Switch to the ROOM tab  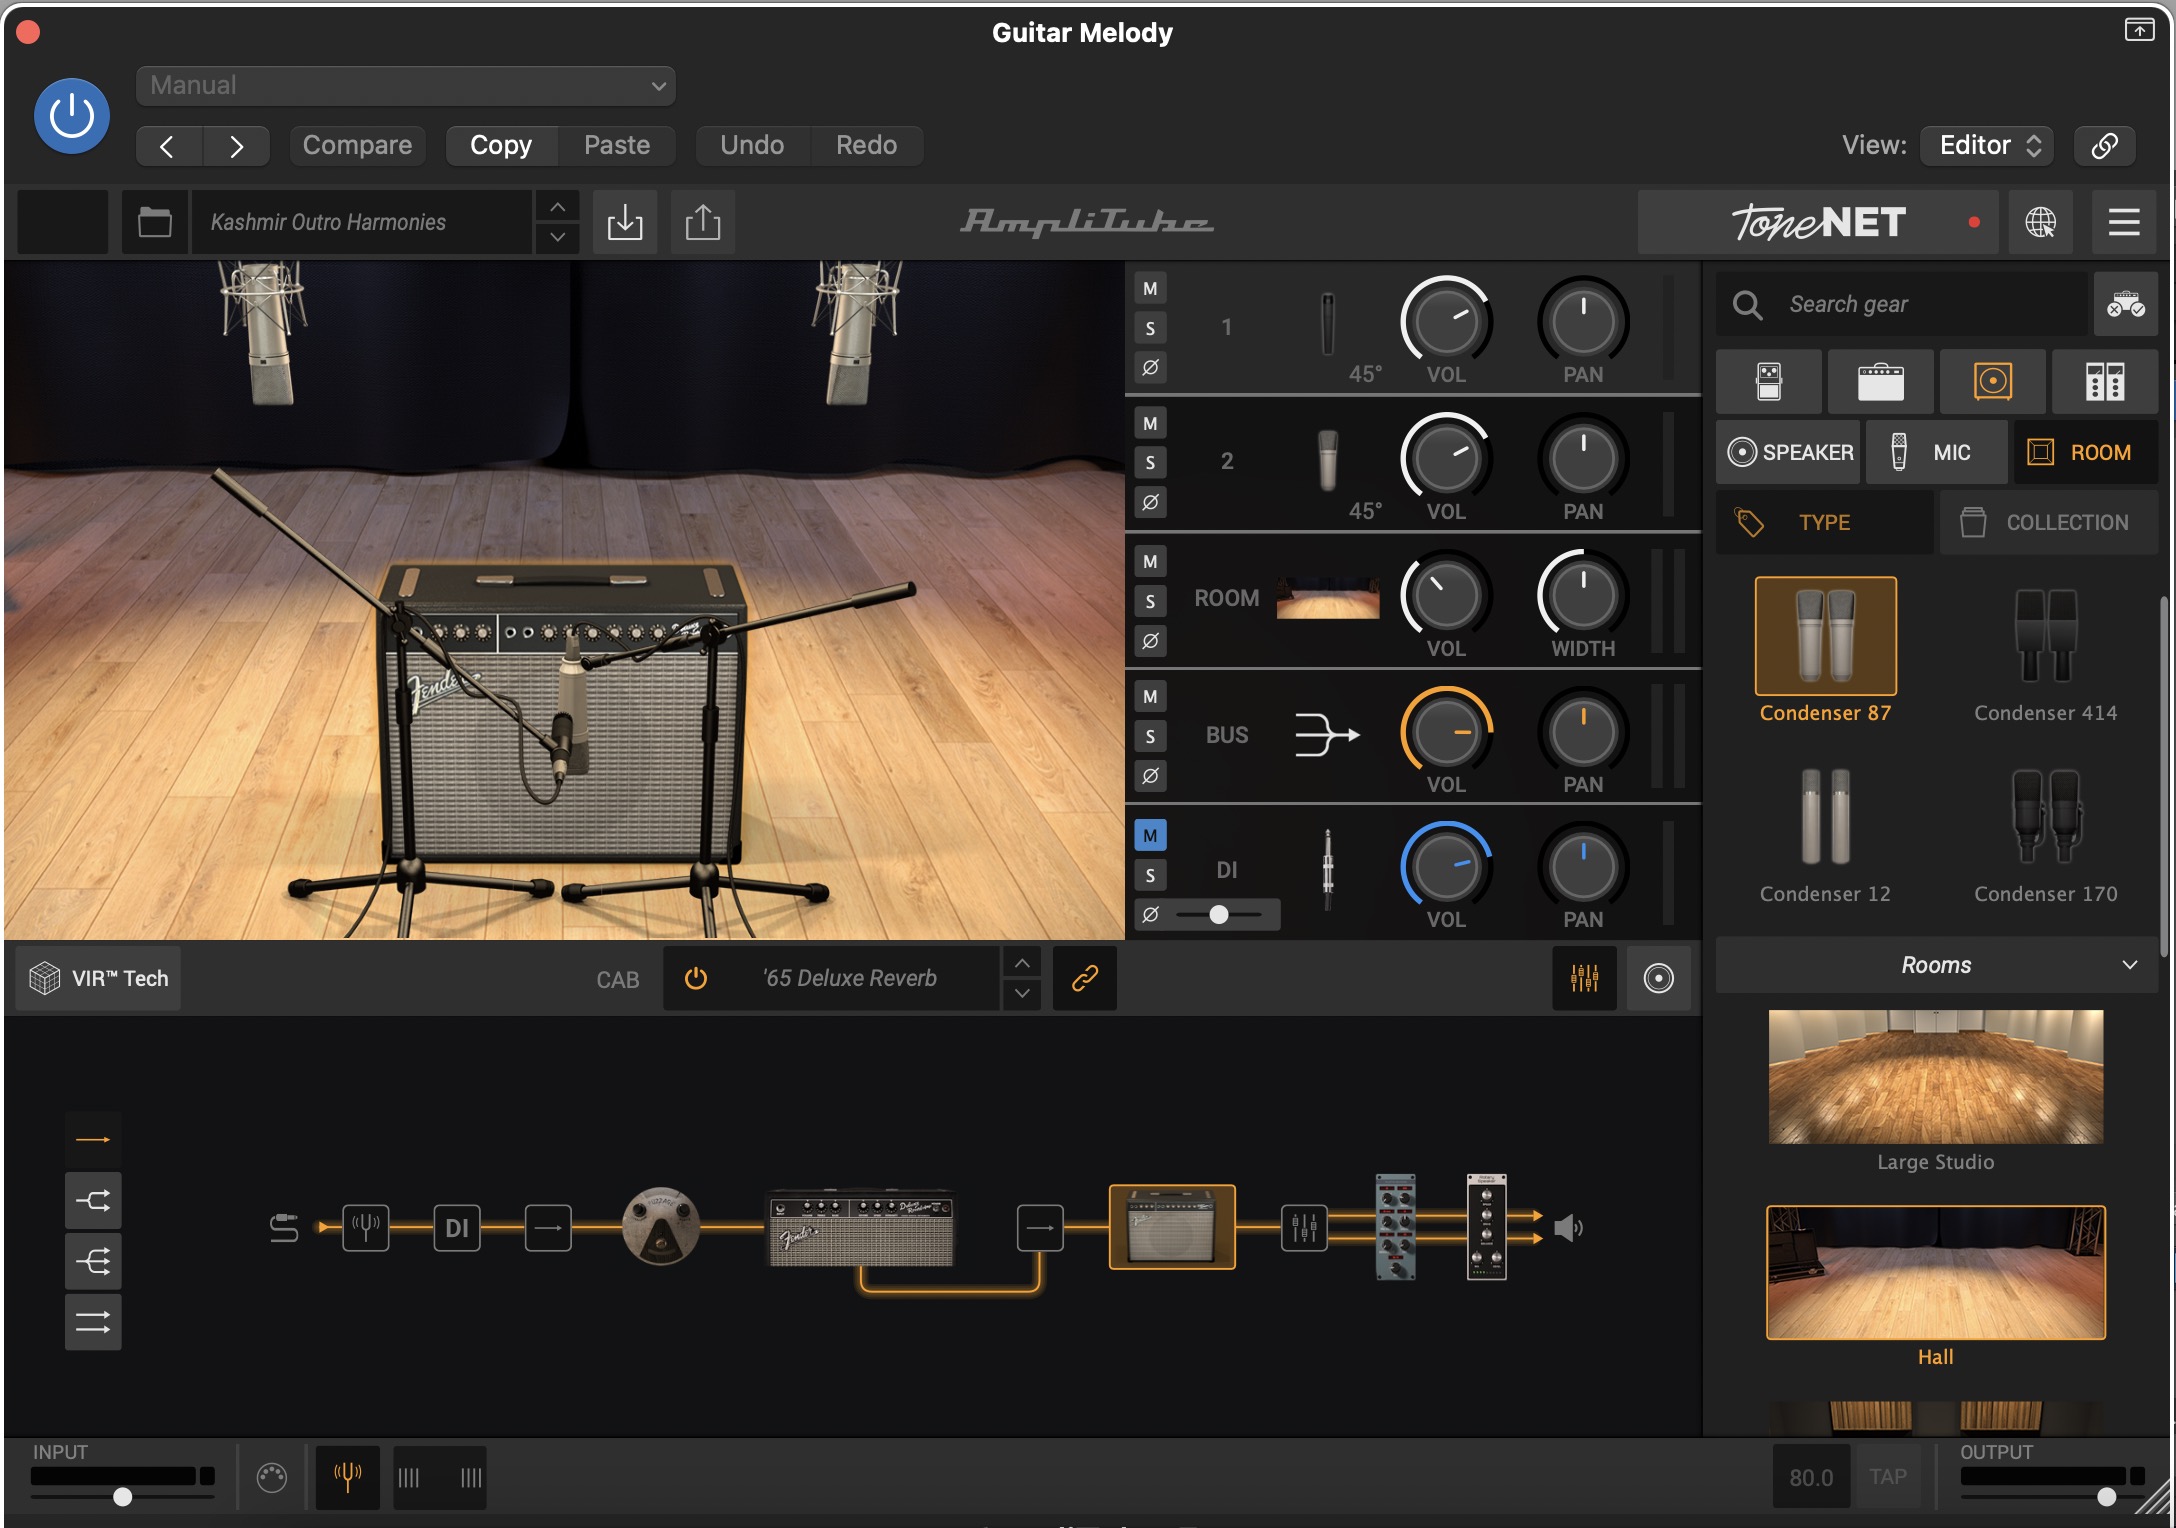point(2085,452)
